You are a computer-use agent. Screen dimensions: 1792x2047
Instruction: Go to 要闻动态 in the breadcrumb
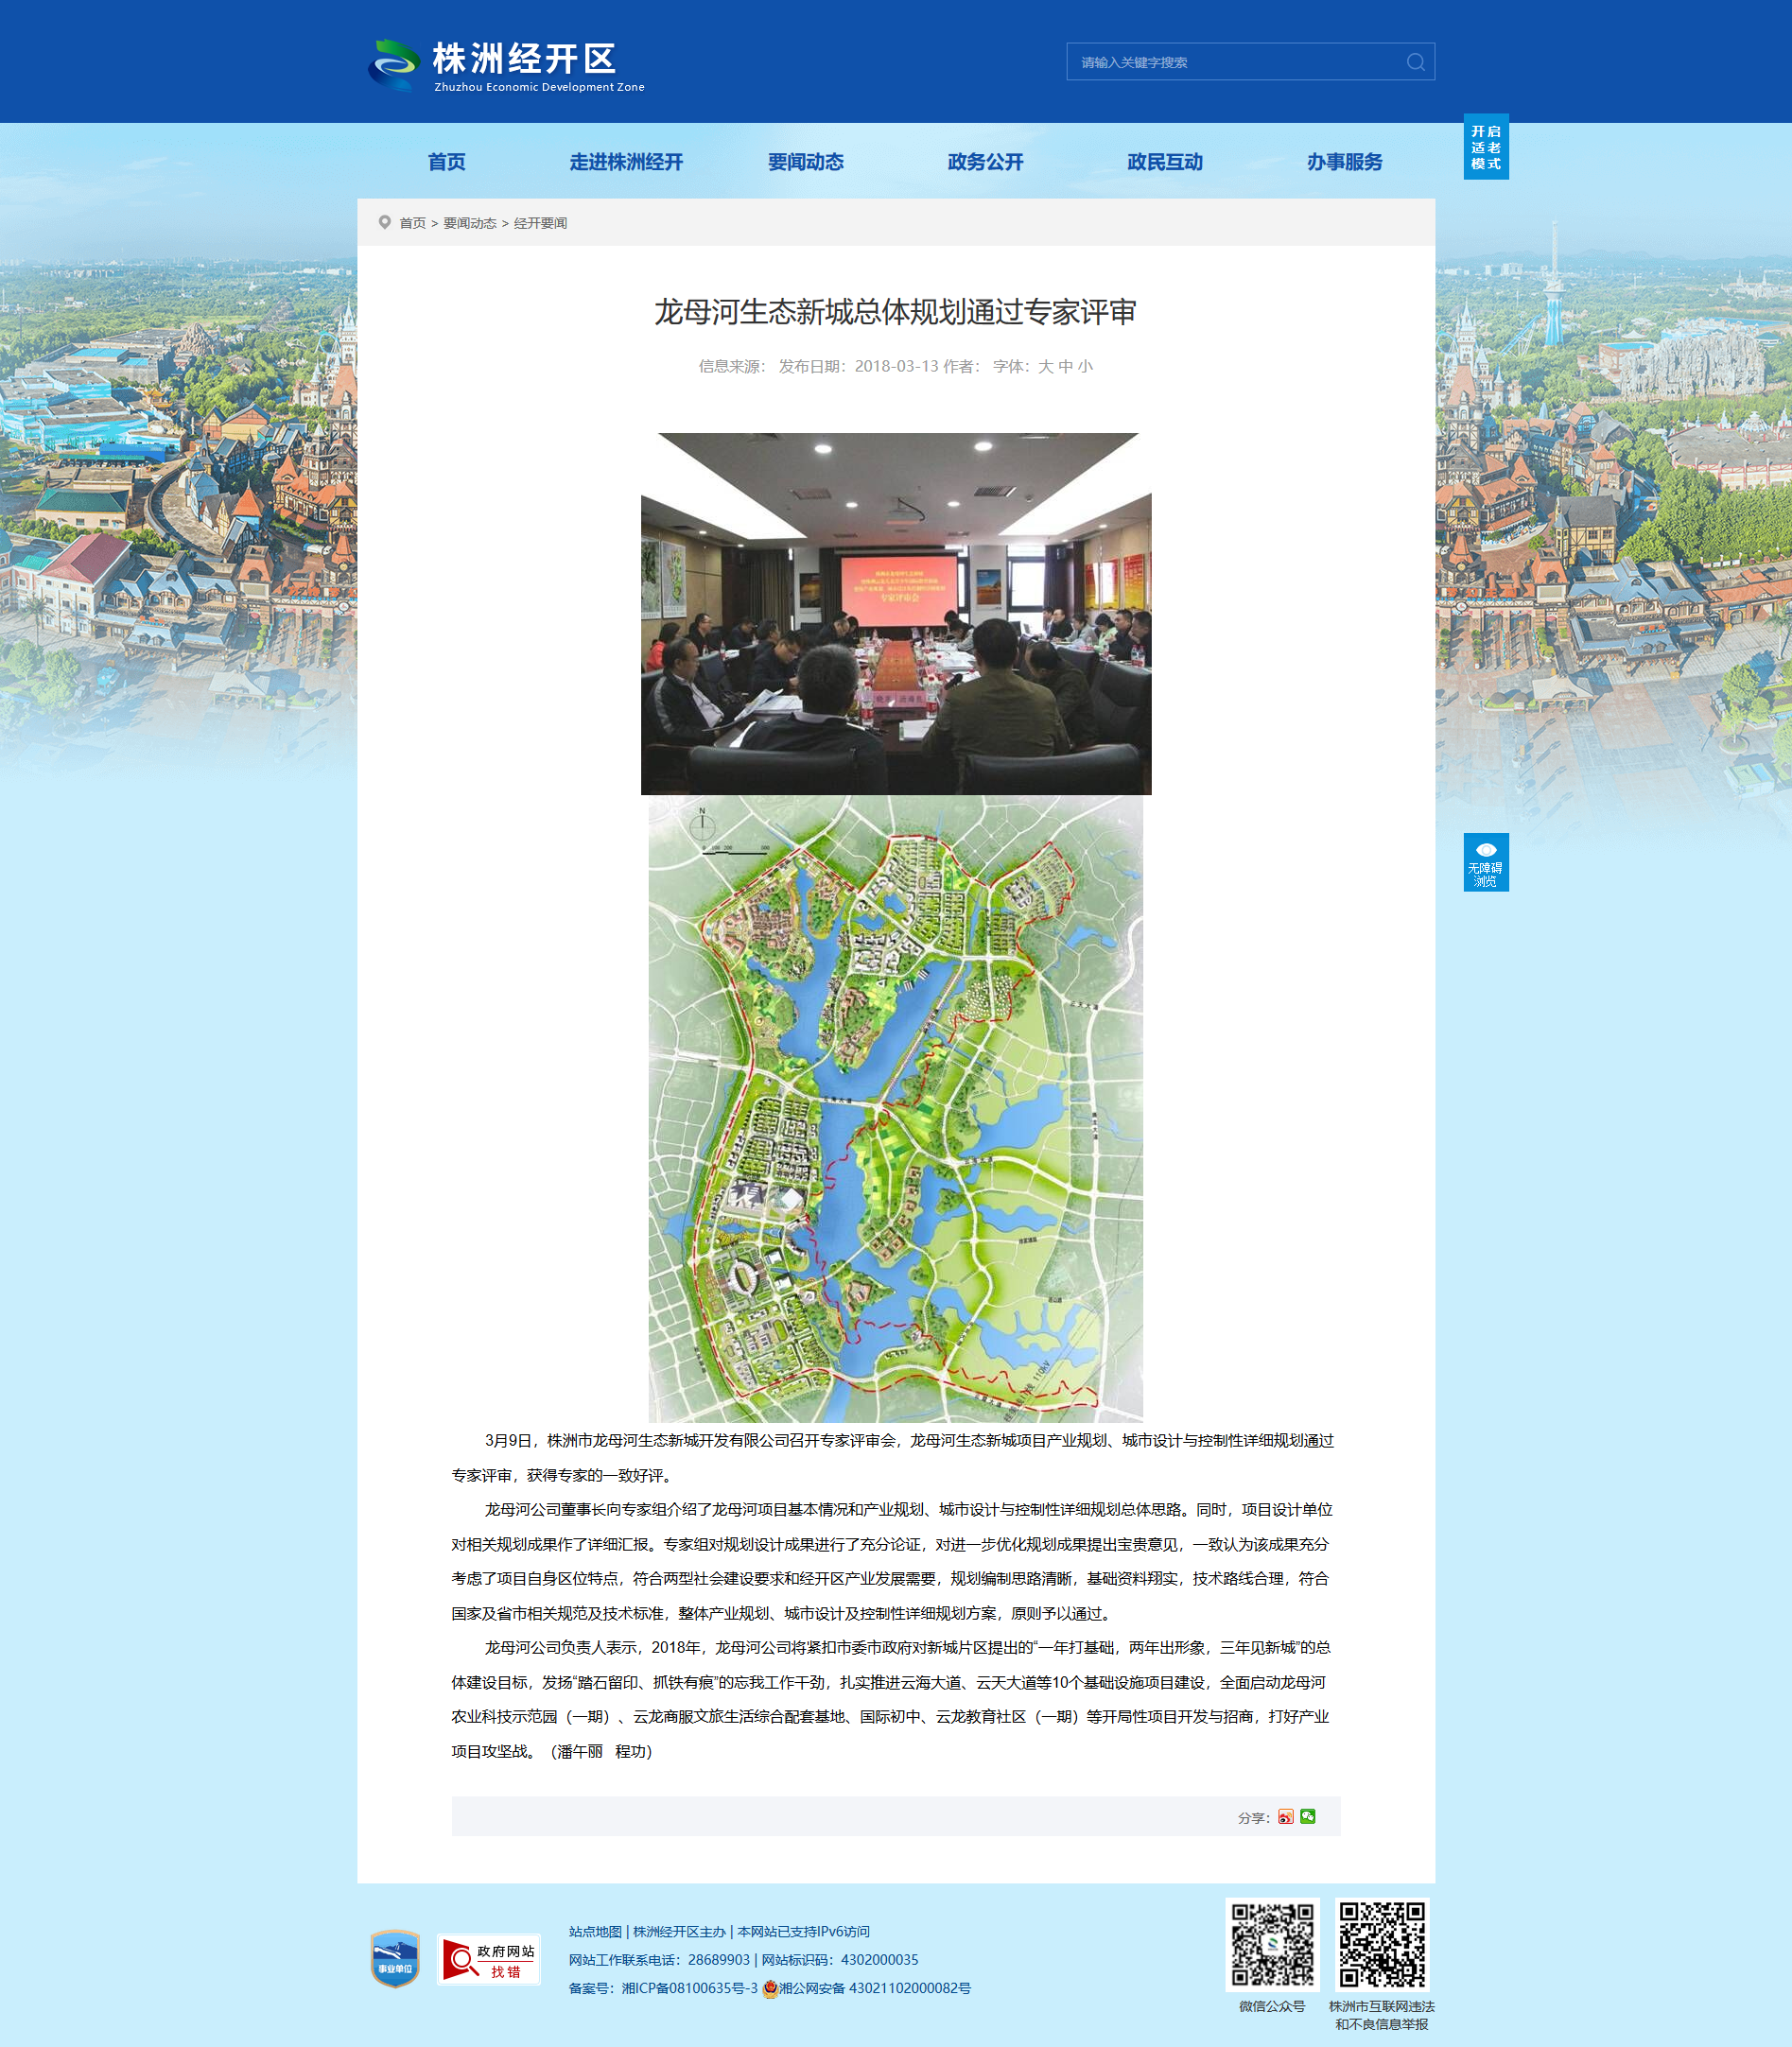tap(470, 223)
